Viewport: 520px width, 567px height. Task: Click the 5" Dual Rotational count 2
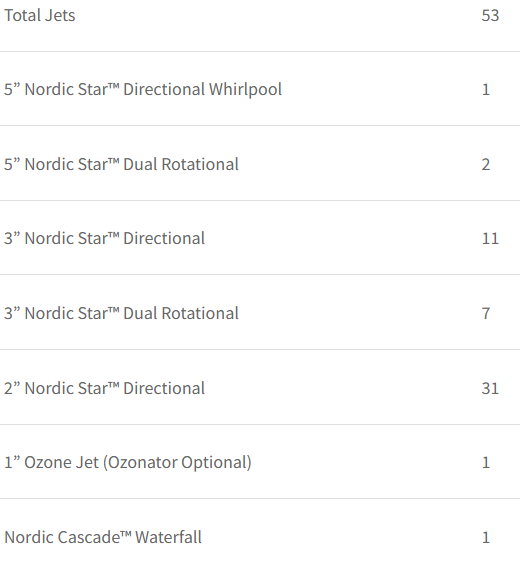pyautogui.click(x=486, y=165)
